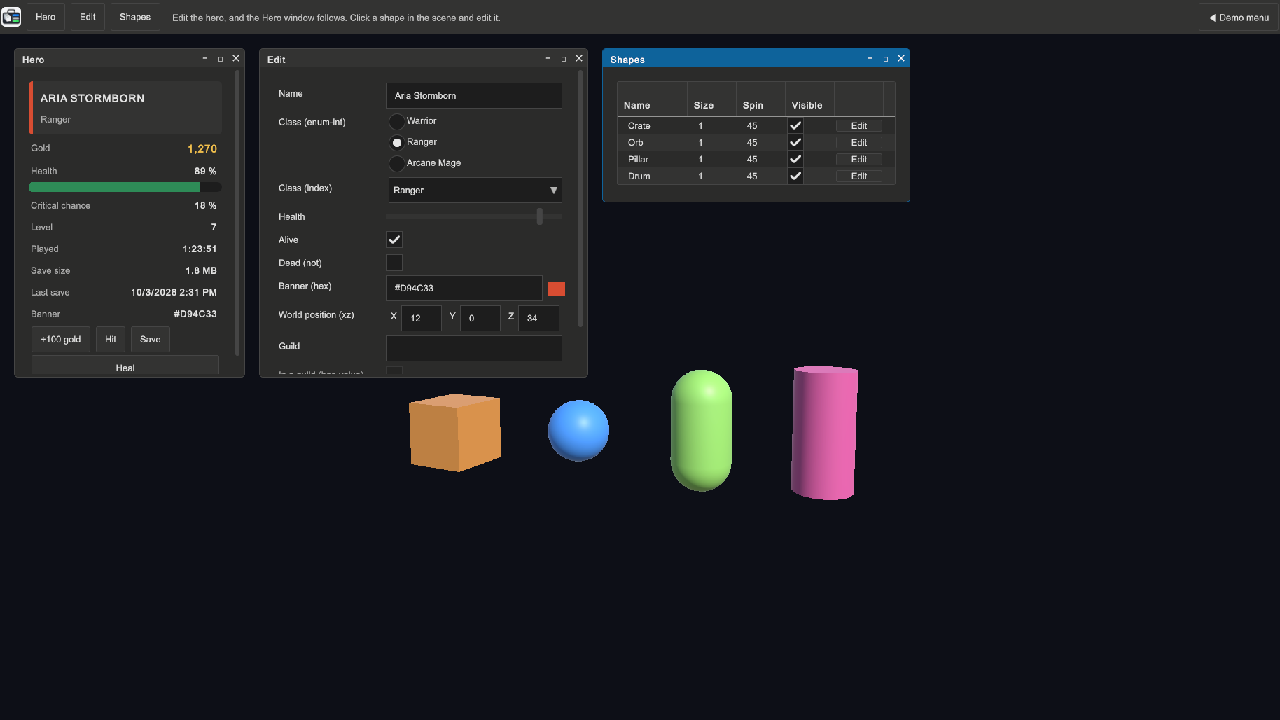Go back to the Demo menu
Screen dimensions: 1280x720
[x=1238, y=17]
